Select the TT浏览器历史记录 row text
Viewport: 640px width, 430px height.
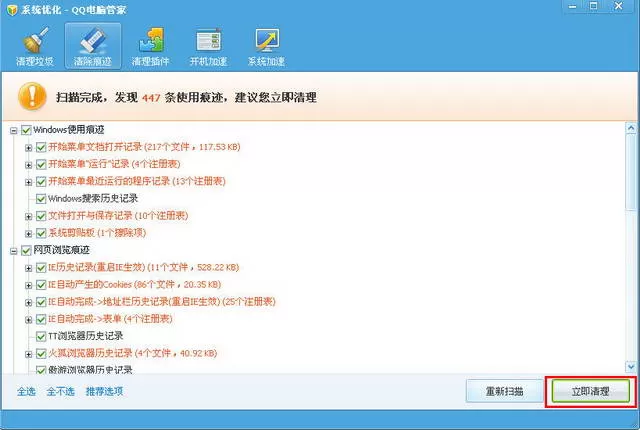(x=86, y=336)
